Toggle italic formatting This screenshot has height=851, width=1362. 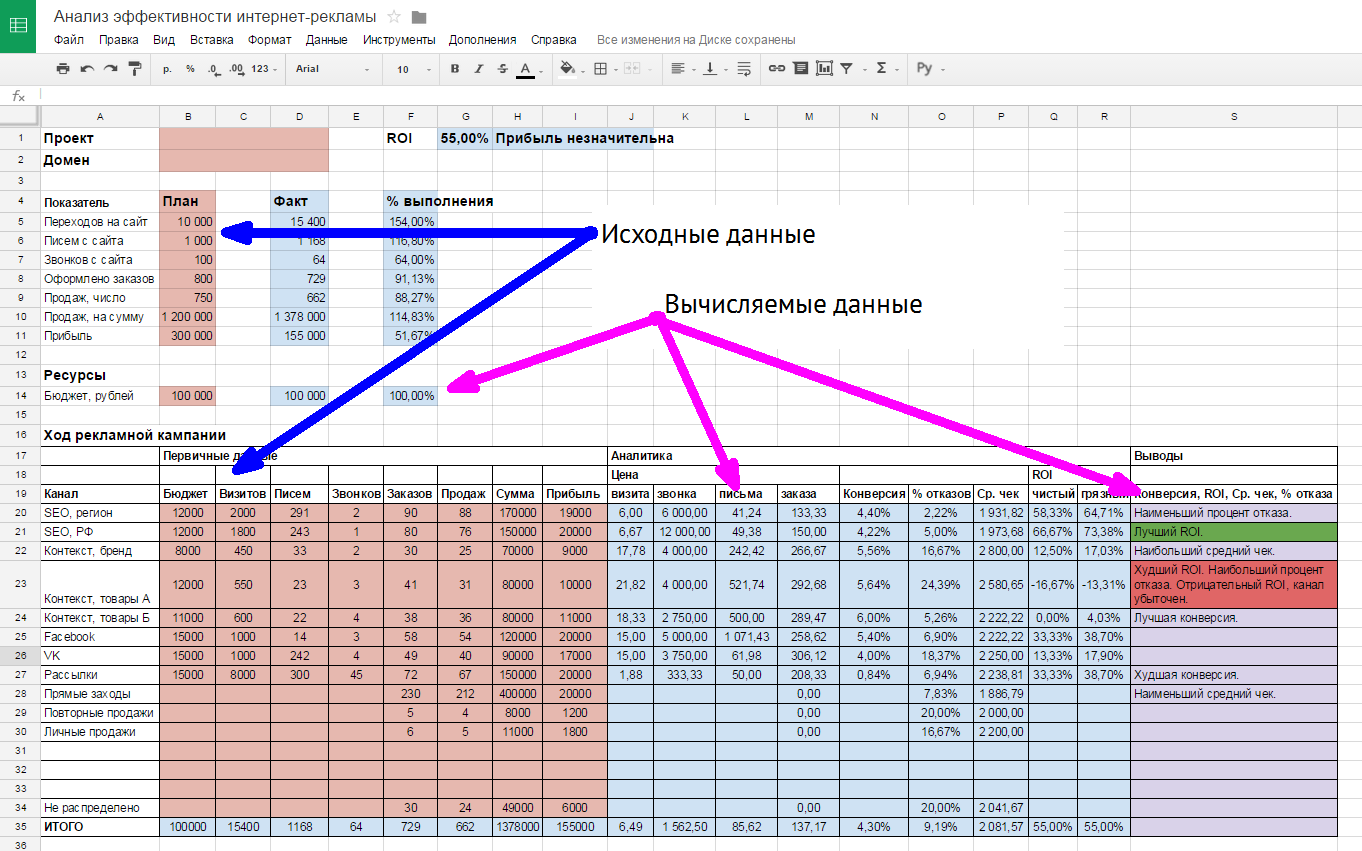(x=478, y=69)
